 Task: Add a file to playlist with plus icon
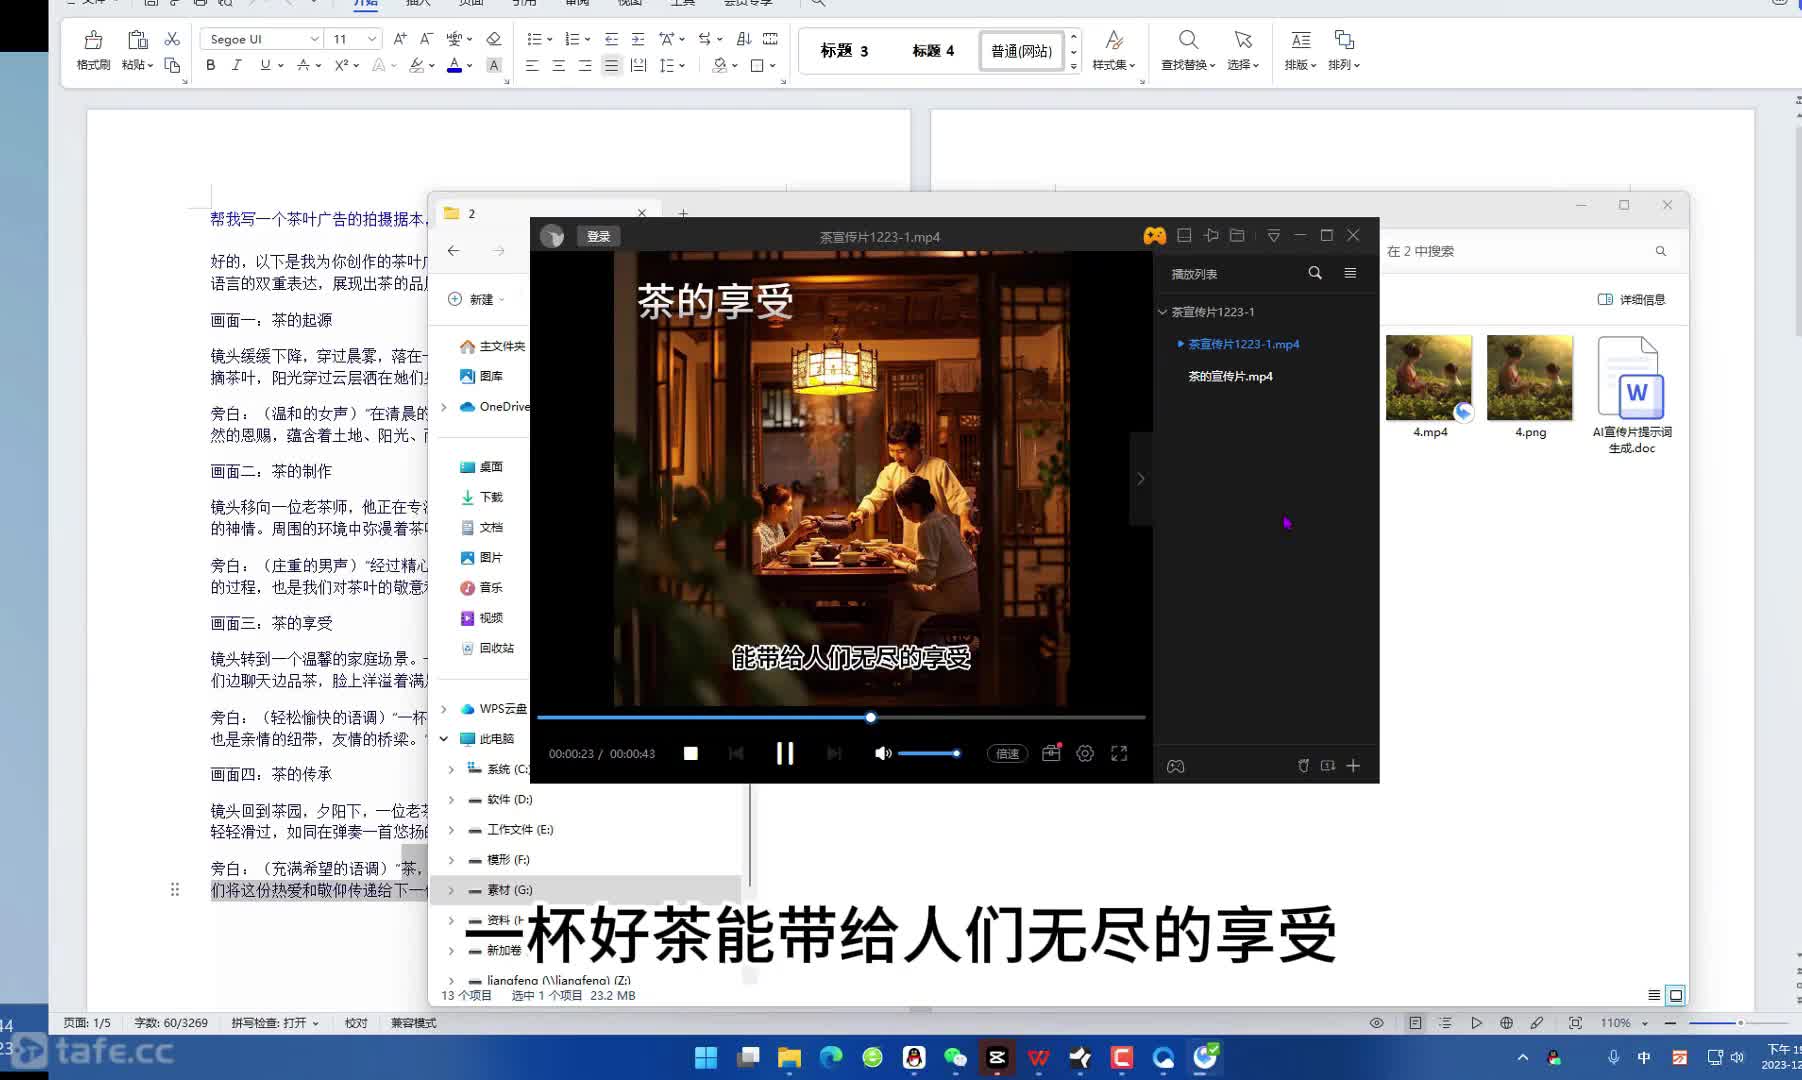coord(1353,766)
